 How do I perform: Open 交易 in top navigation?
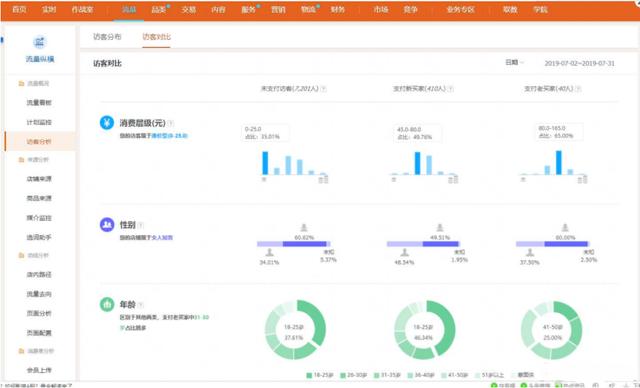tap(188, 9)
